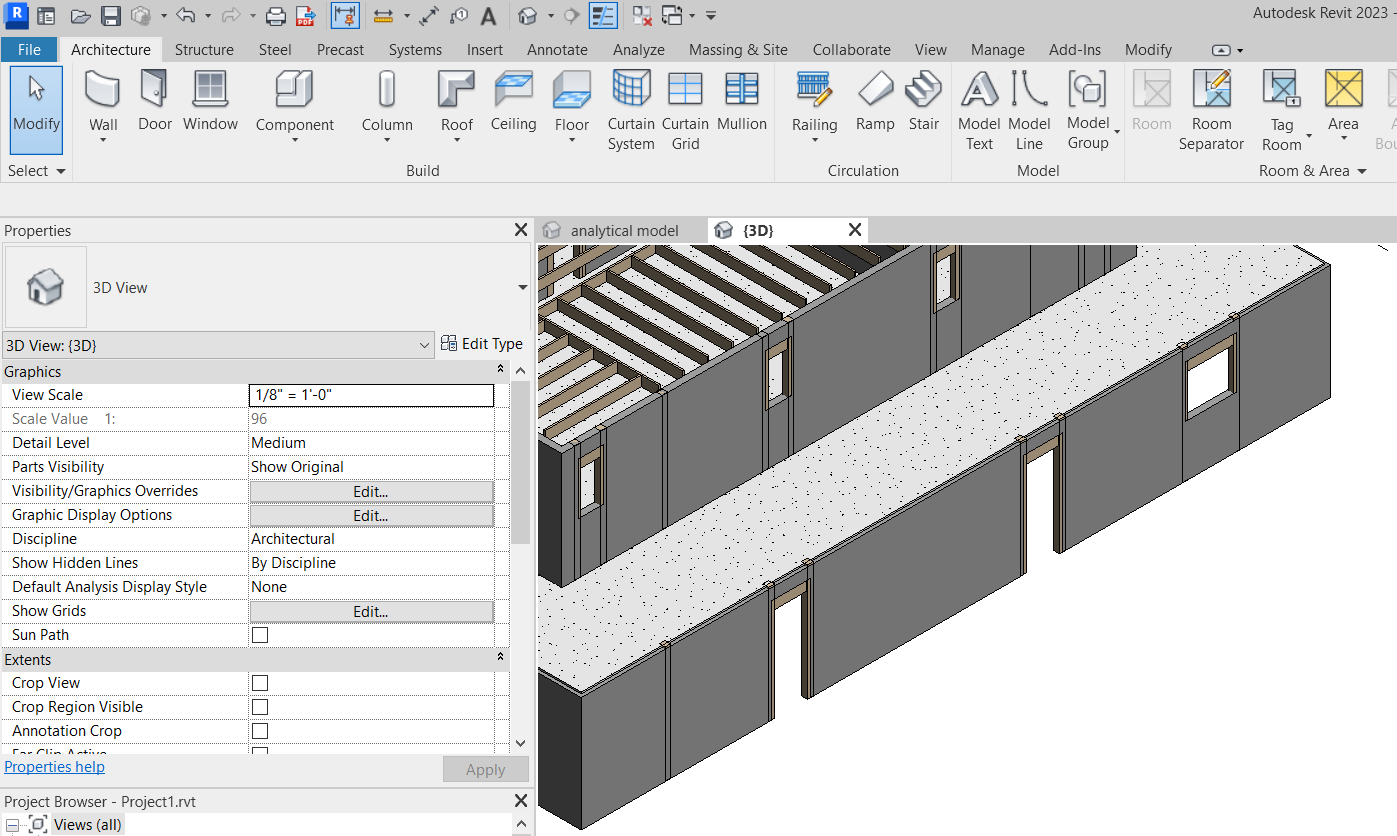Click the View Scale input field

tap(370, 395)
